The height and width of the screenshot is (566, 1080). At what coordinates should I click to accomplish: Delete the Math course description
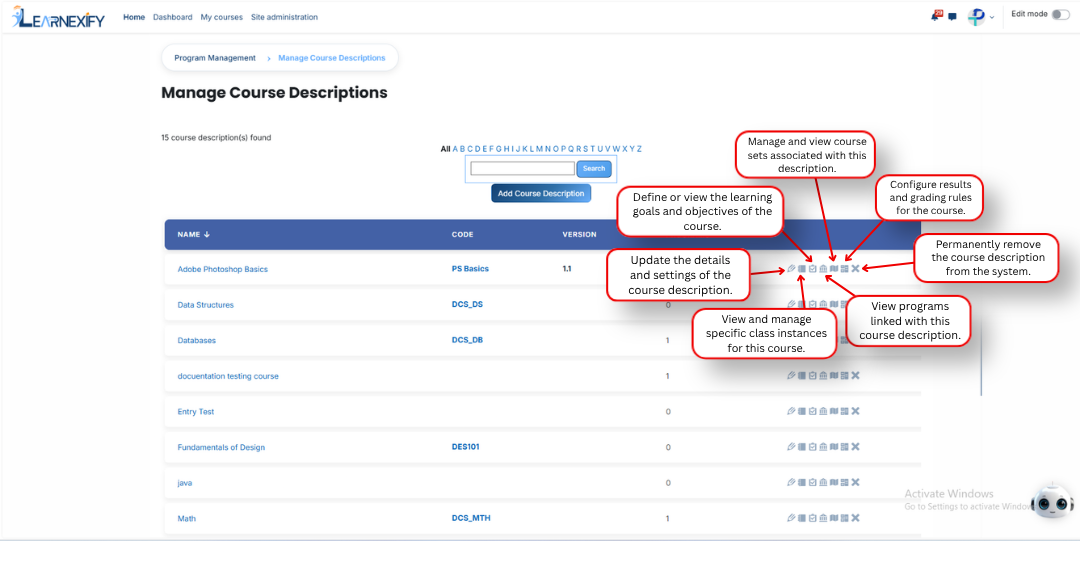(855, 518)
